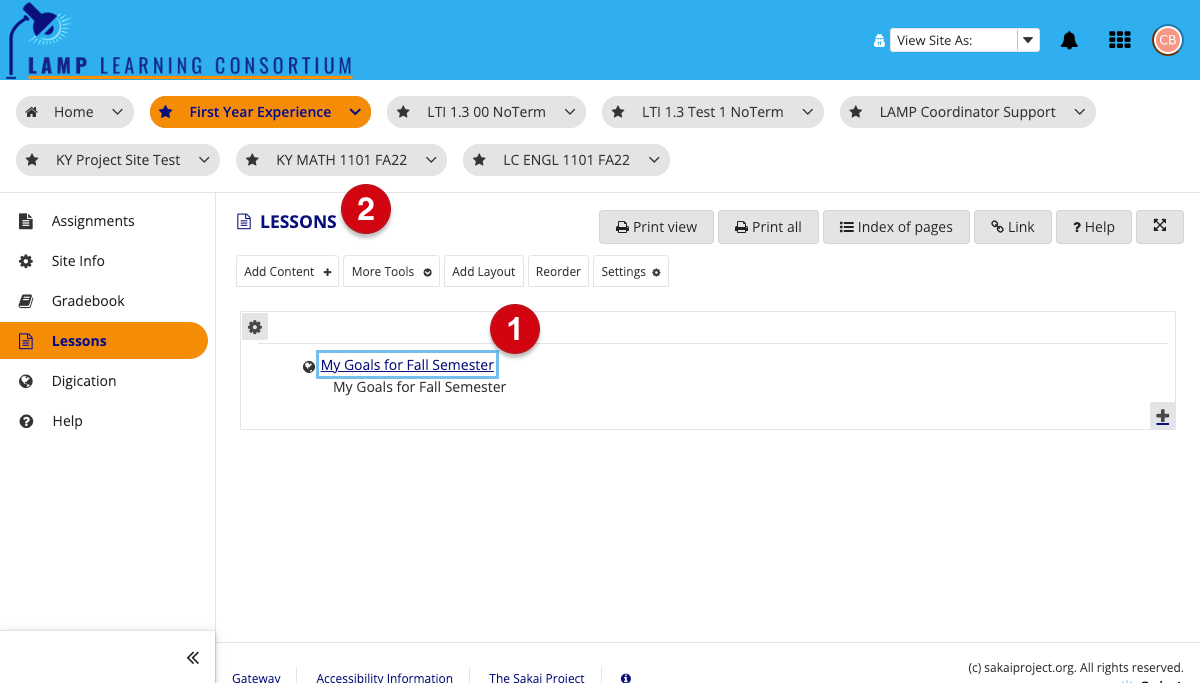Switch to LC ENGL 1101 FA22 site
This screenshot has width=1200, height=683.
point(566,160)
